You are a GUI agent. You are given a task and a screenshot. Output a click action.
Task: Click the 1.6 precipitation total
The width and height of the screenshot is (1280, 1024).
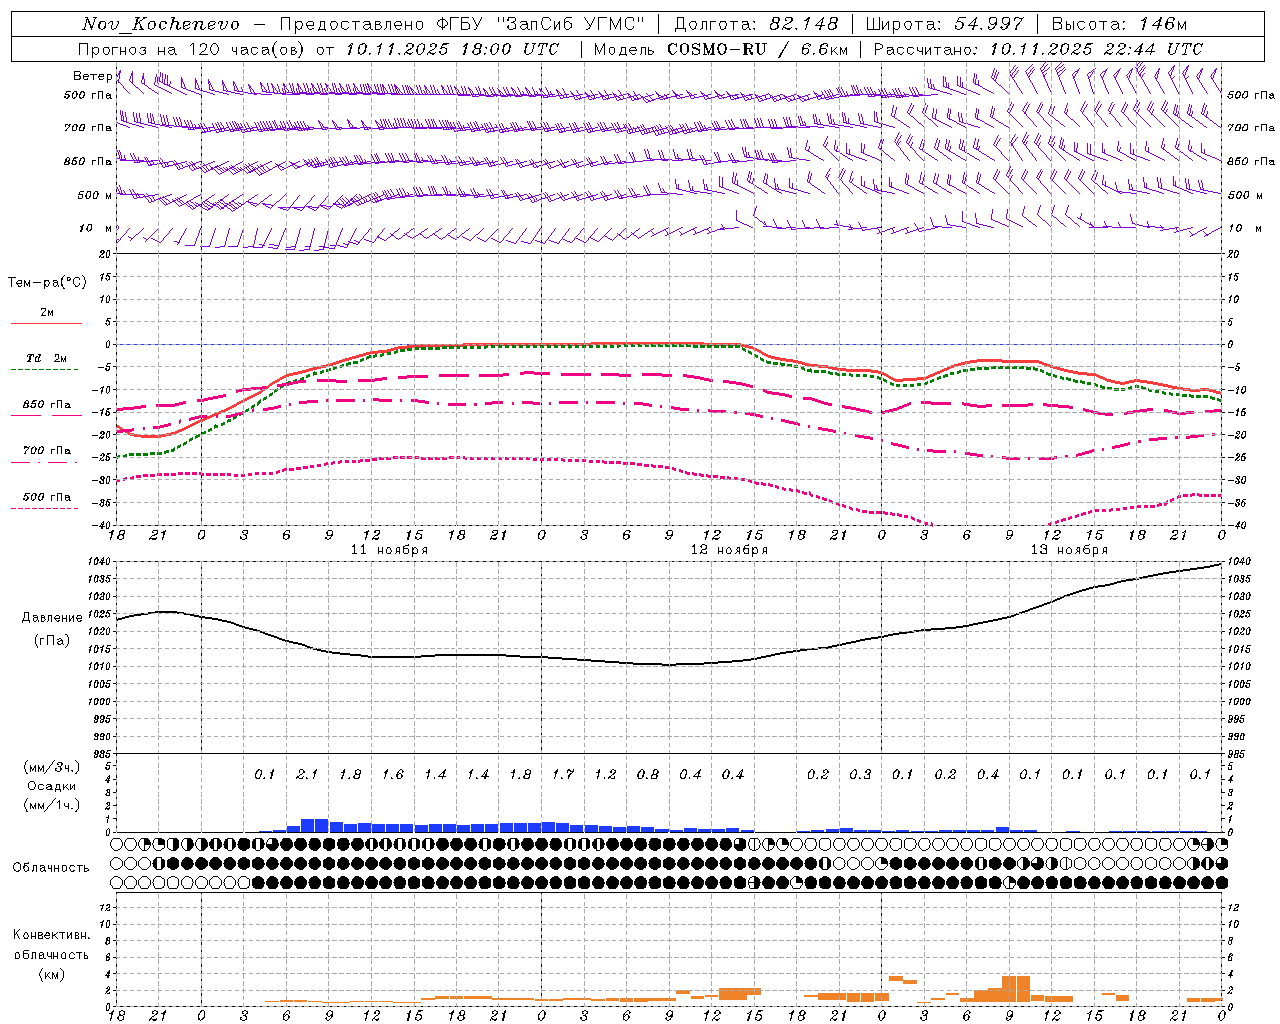coord(392,775)
